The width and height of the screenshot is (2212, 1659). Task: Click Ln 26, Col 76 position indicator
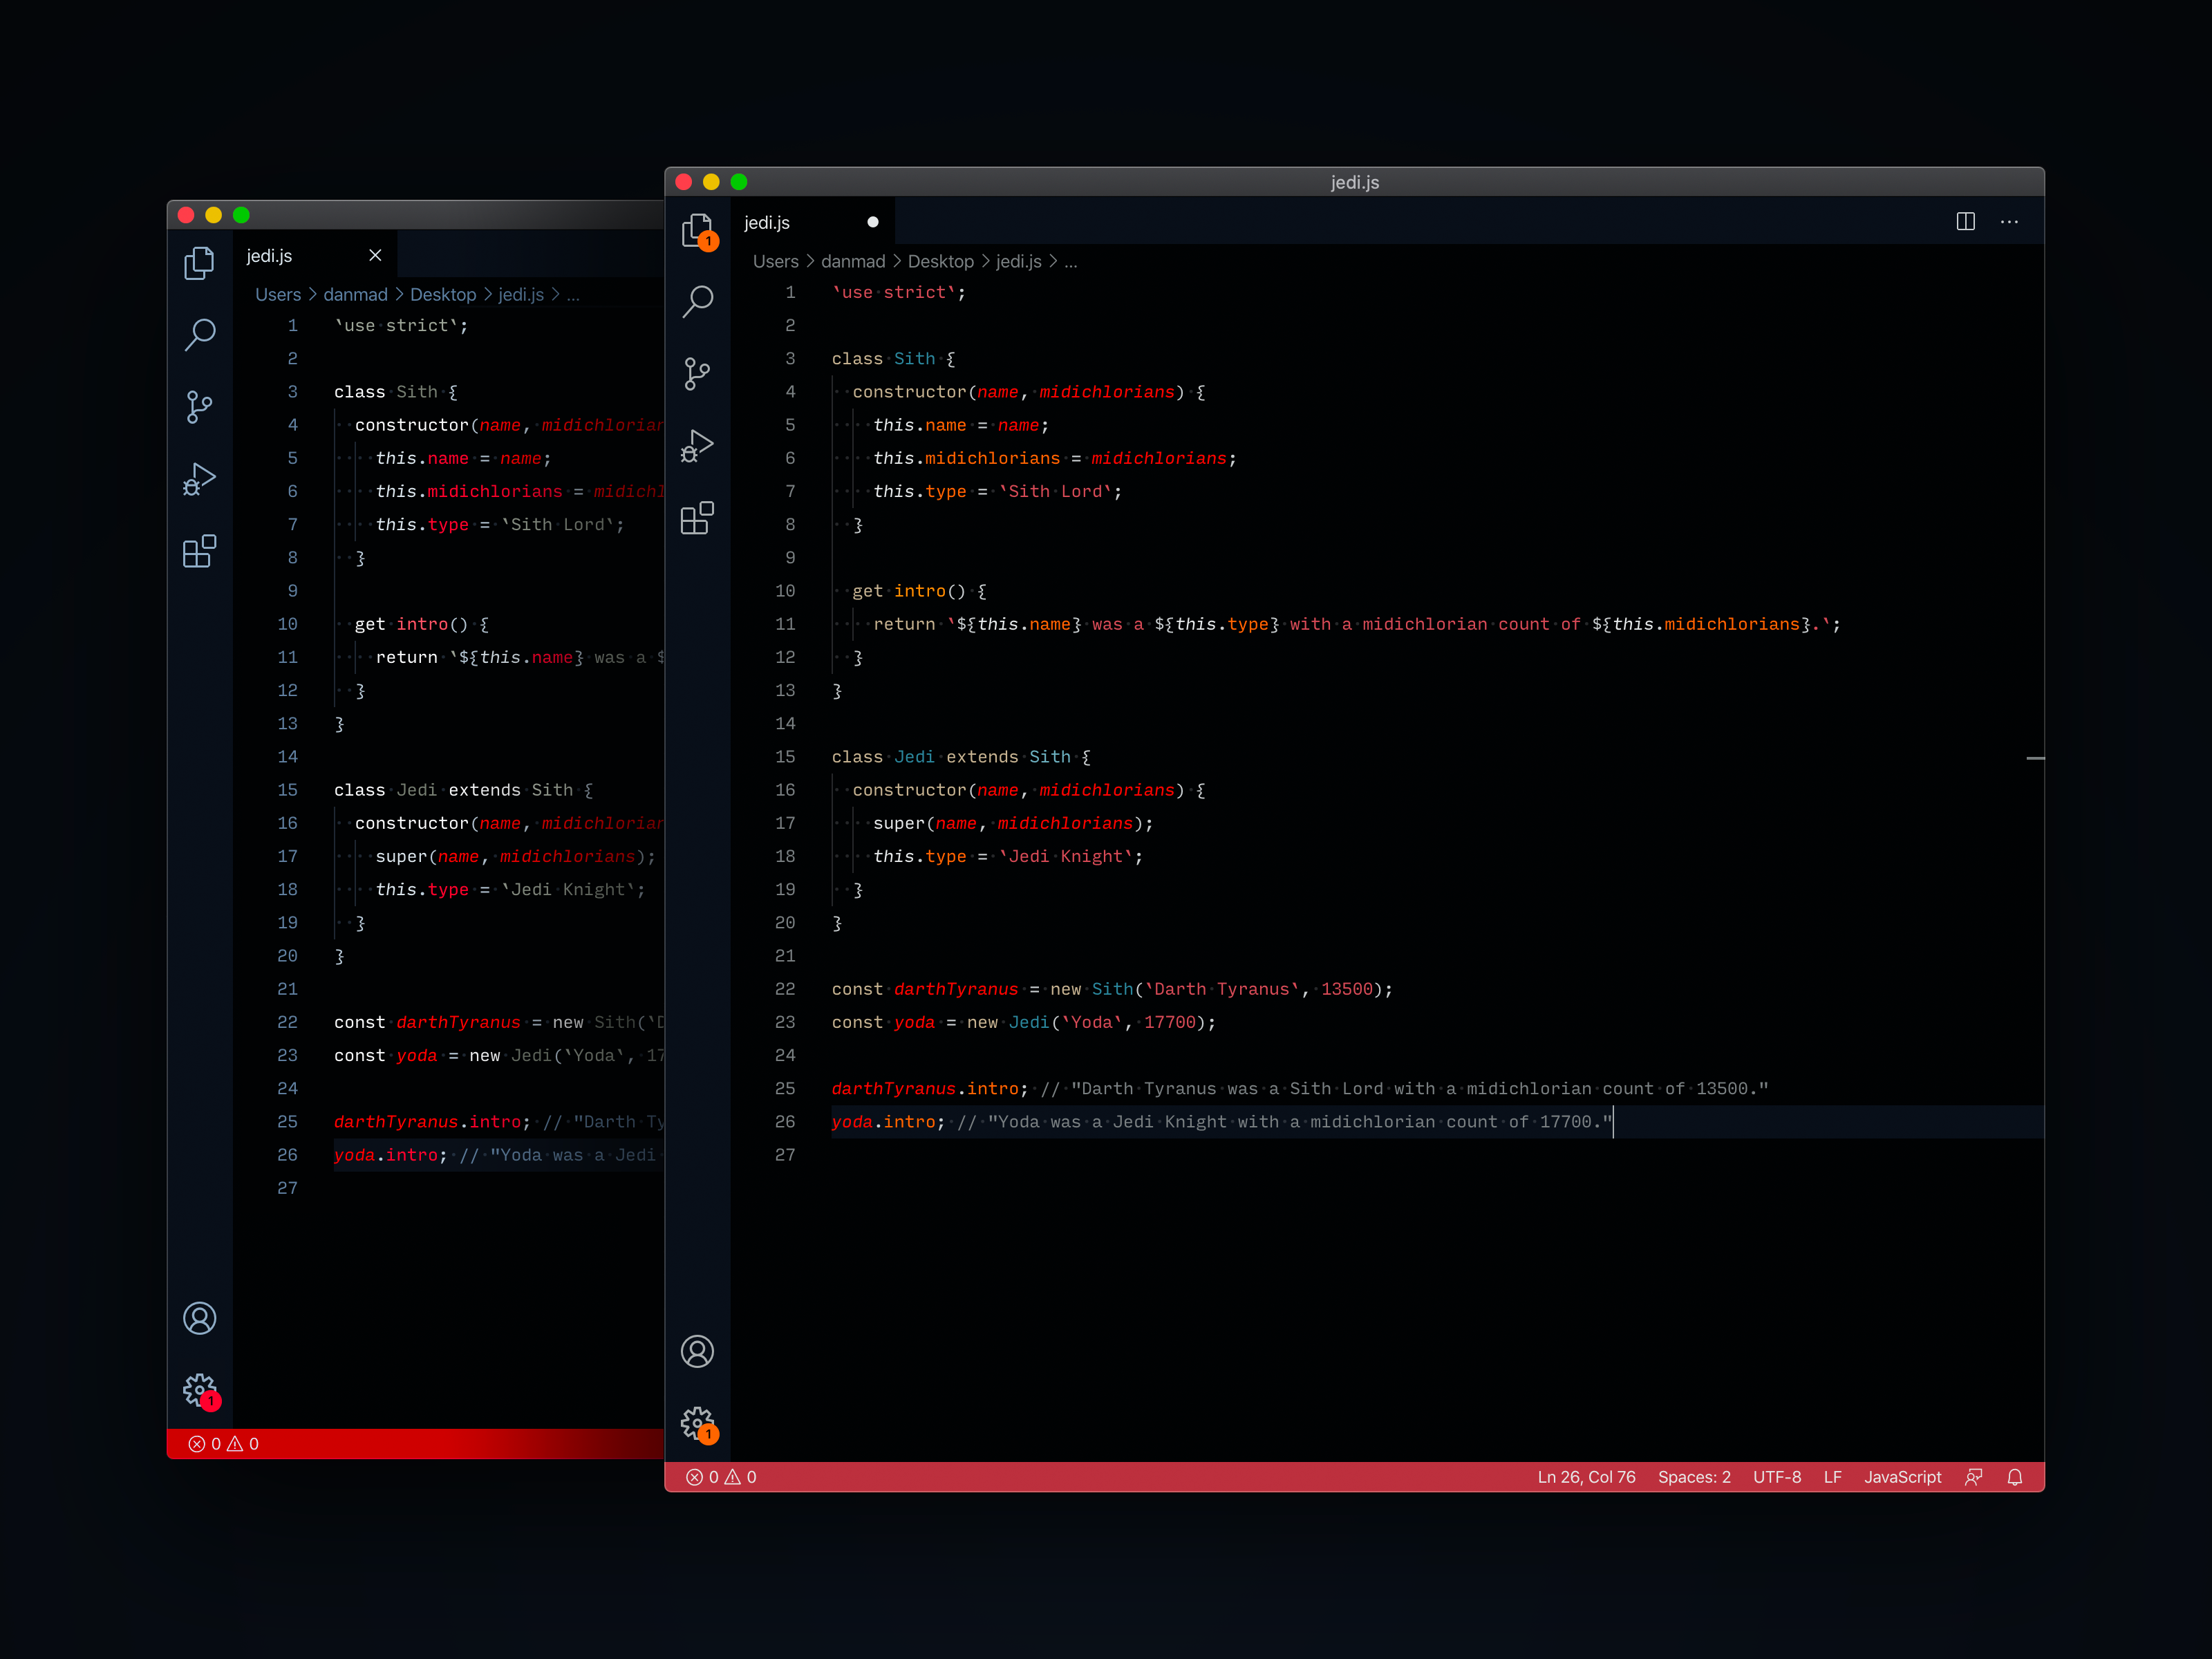click(1586, 1477)
